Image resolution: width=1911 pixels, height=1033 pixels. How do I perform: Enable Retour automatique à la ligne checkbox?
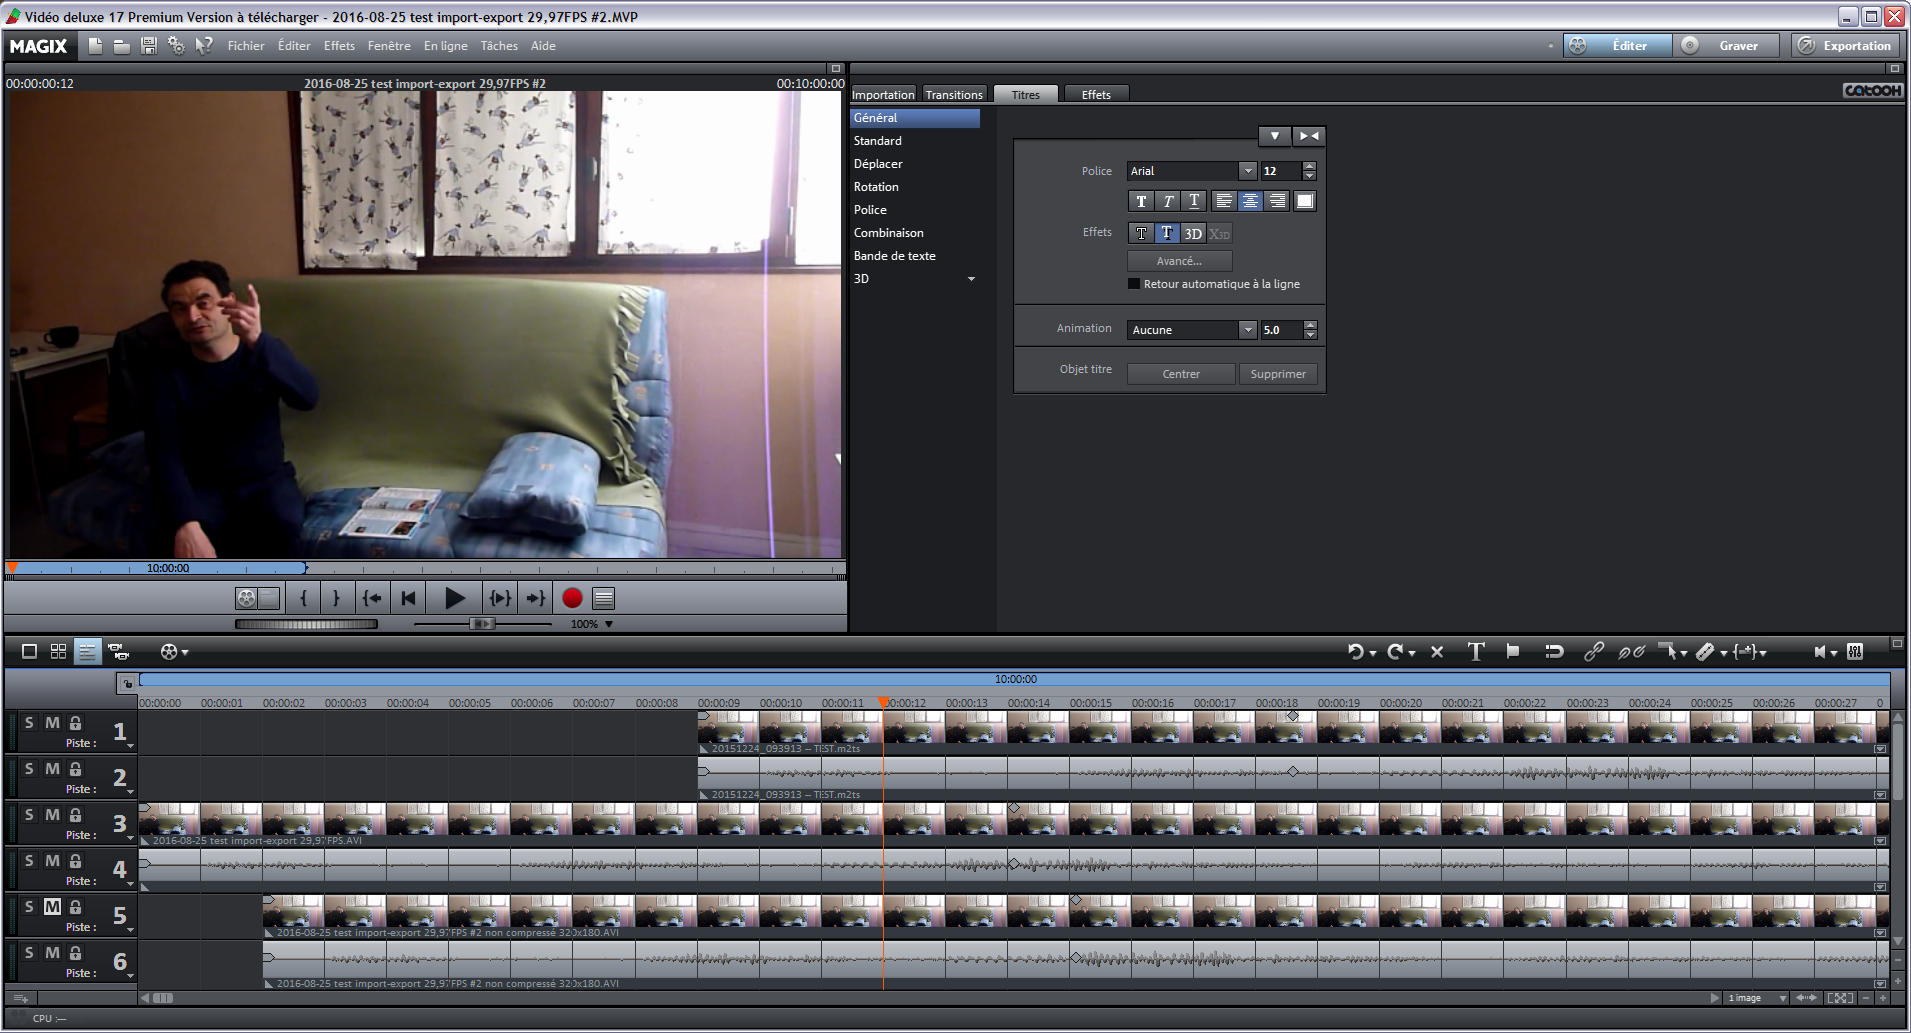pyautogui.click(x=1134, y=284)
